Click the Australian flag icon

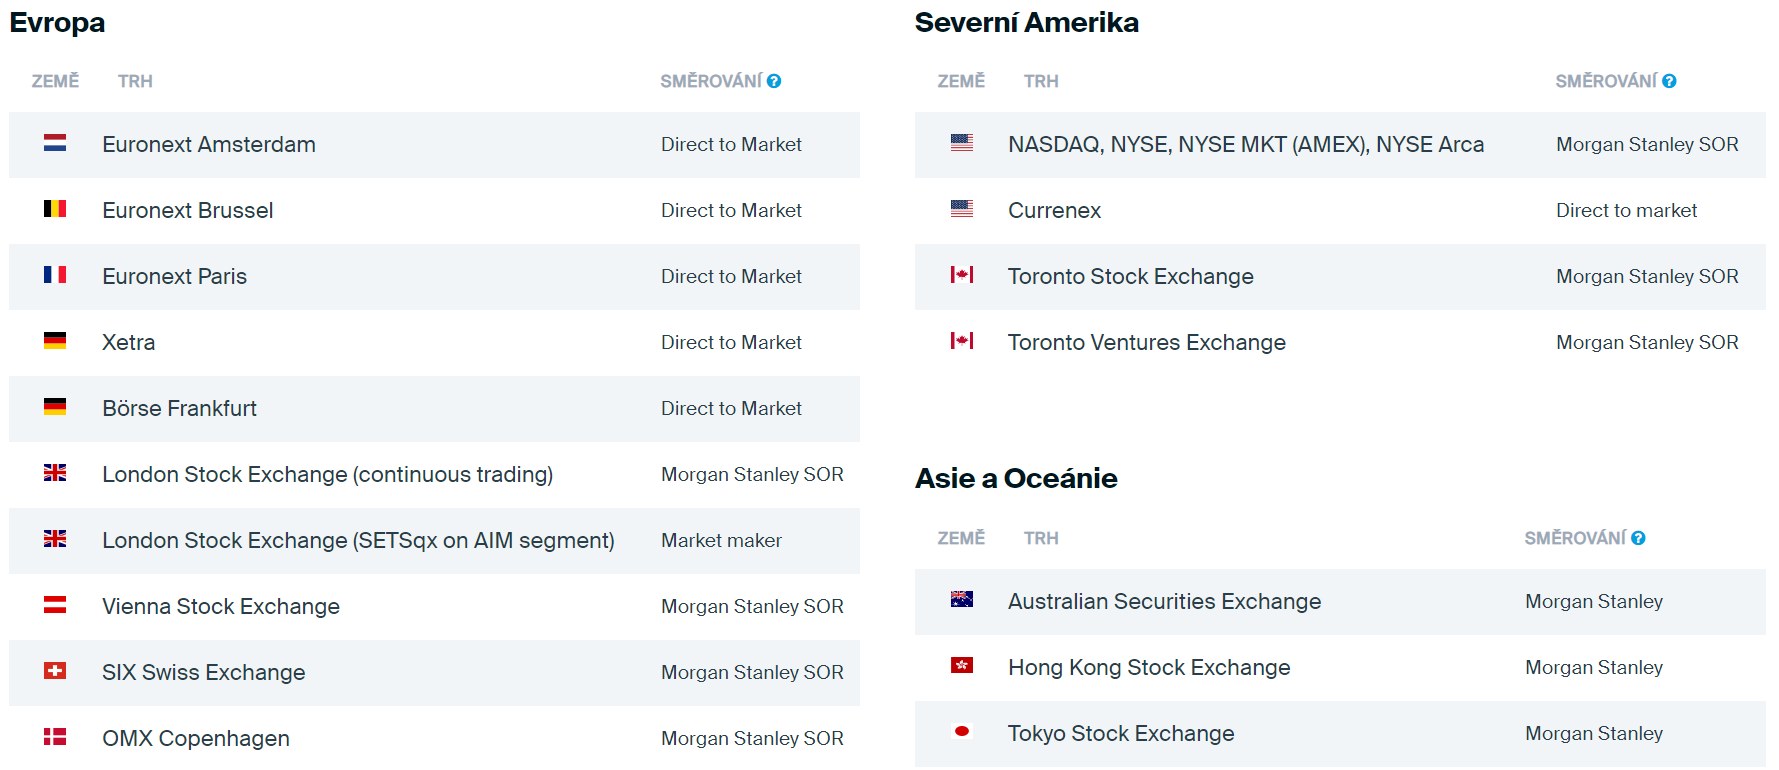tap(962, 600)
